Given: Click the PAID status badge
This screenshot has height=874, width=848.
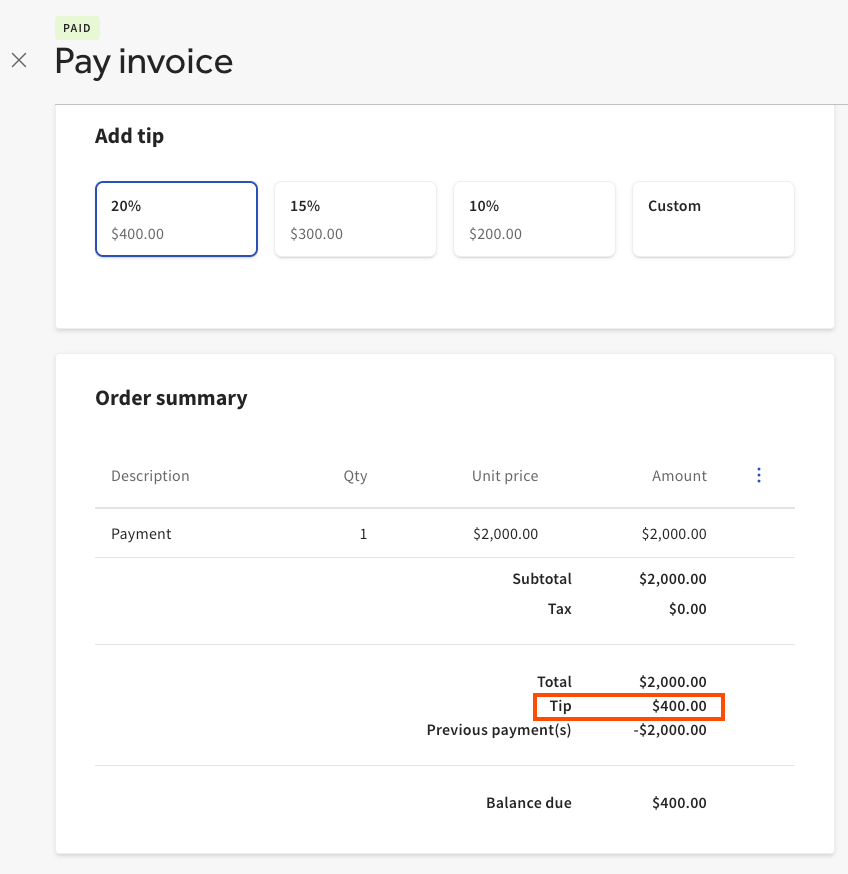Looking at the screenshot, I should click(77, 28).
